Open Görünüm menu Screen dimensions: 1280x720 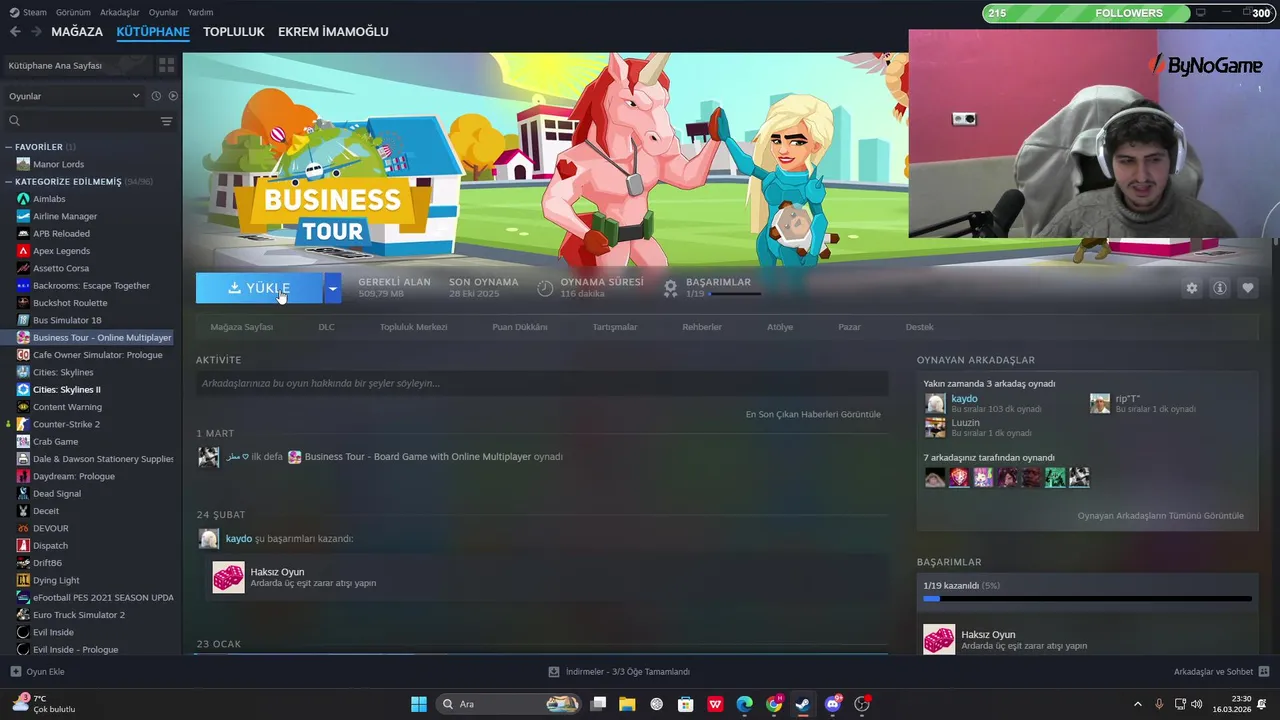click(x=73, y=12)
